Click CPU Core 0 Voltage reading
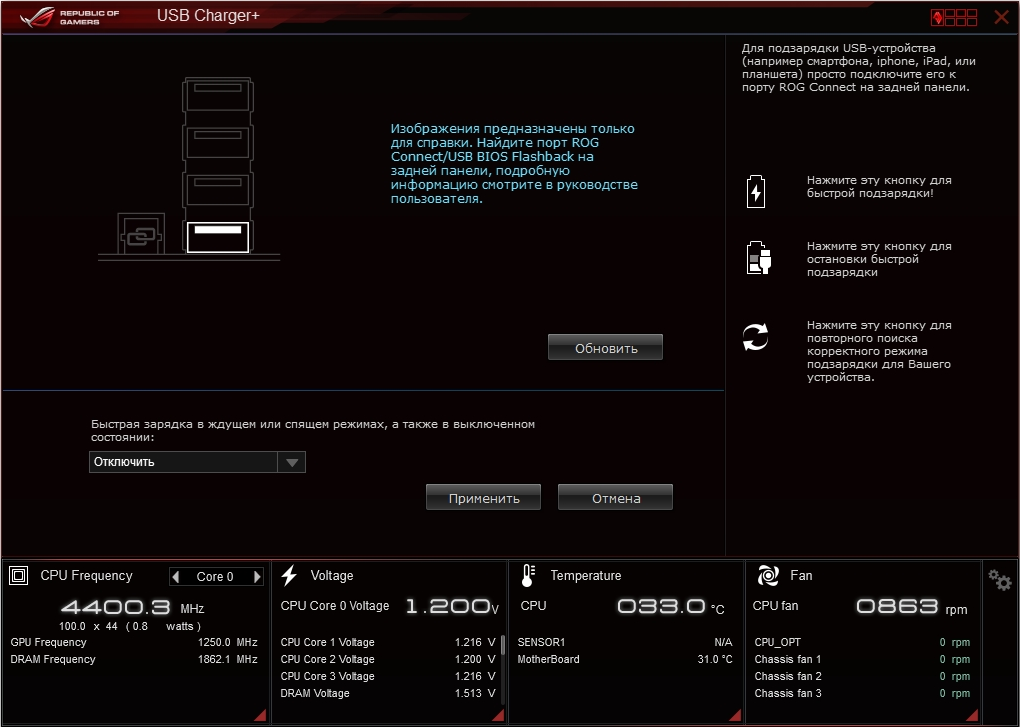Image resolution: width=1020 pixels, height=727 pixels. (x=390, y=607)
